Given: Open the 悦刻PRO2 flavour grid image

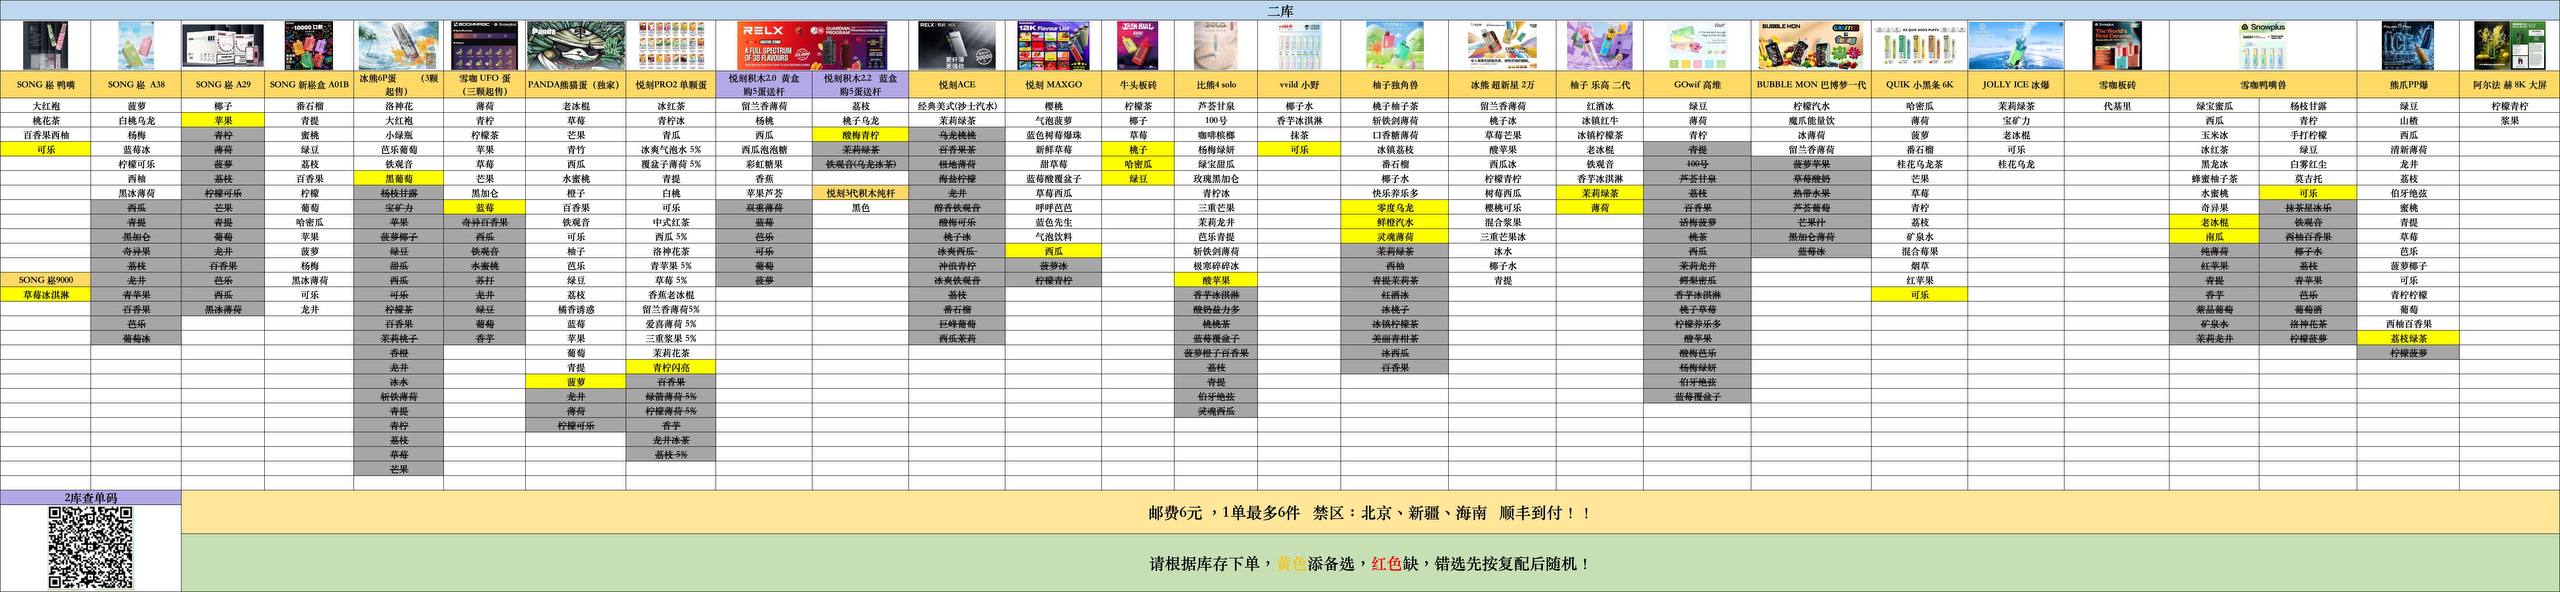Looking at the screenshot, I should tap(670, 46).
